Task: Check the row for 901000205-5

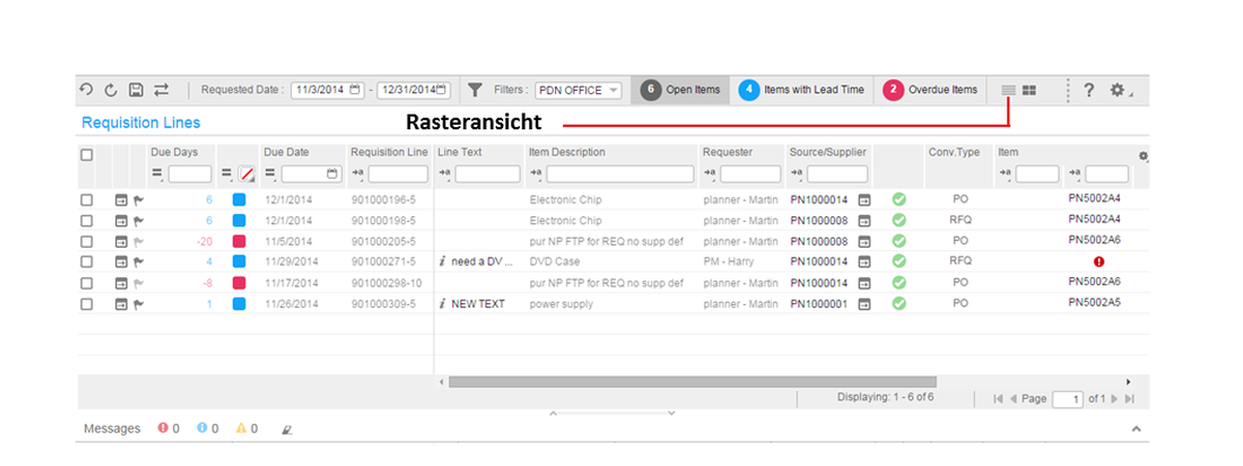Action: 87,241
